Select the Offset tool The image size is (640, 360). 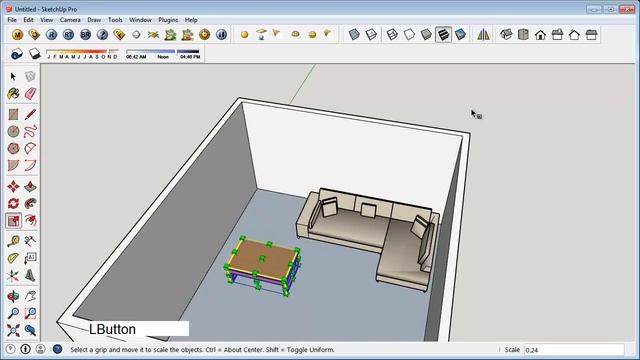[x=30, y=220]
